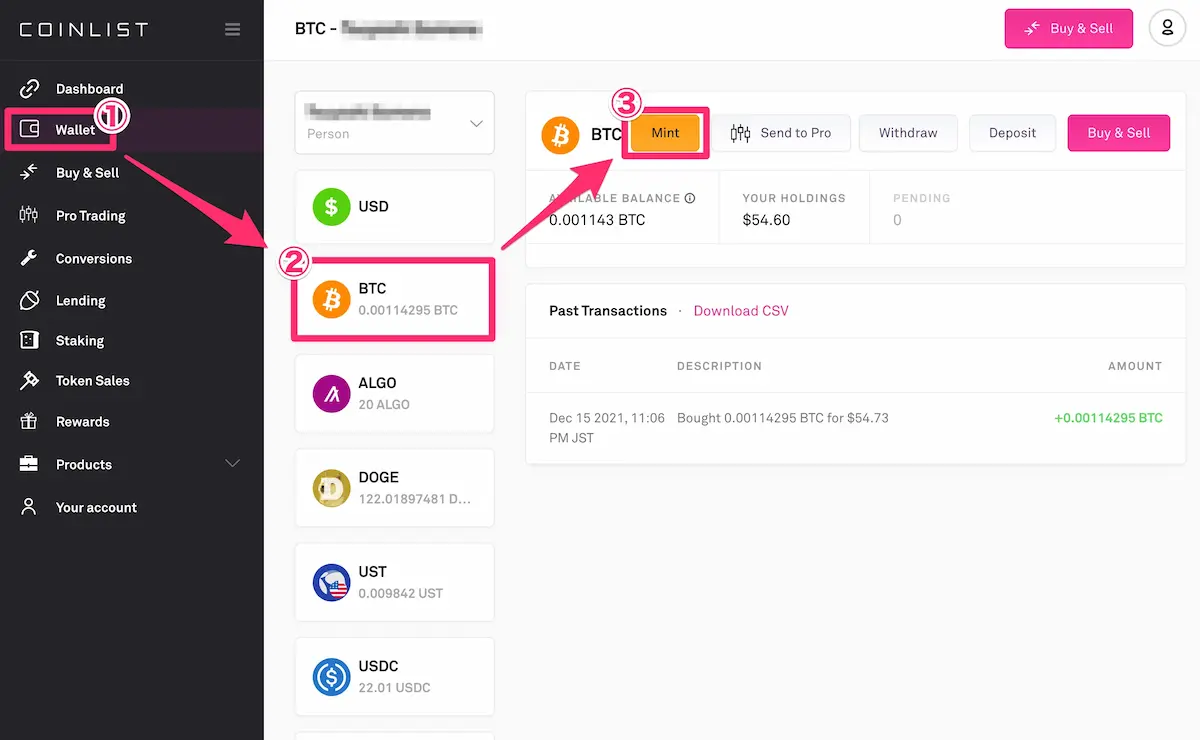Click the Your account person icon
The image size is (1200, 740).
pos(30,507)
